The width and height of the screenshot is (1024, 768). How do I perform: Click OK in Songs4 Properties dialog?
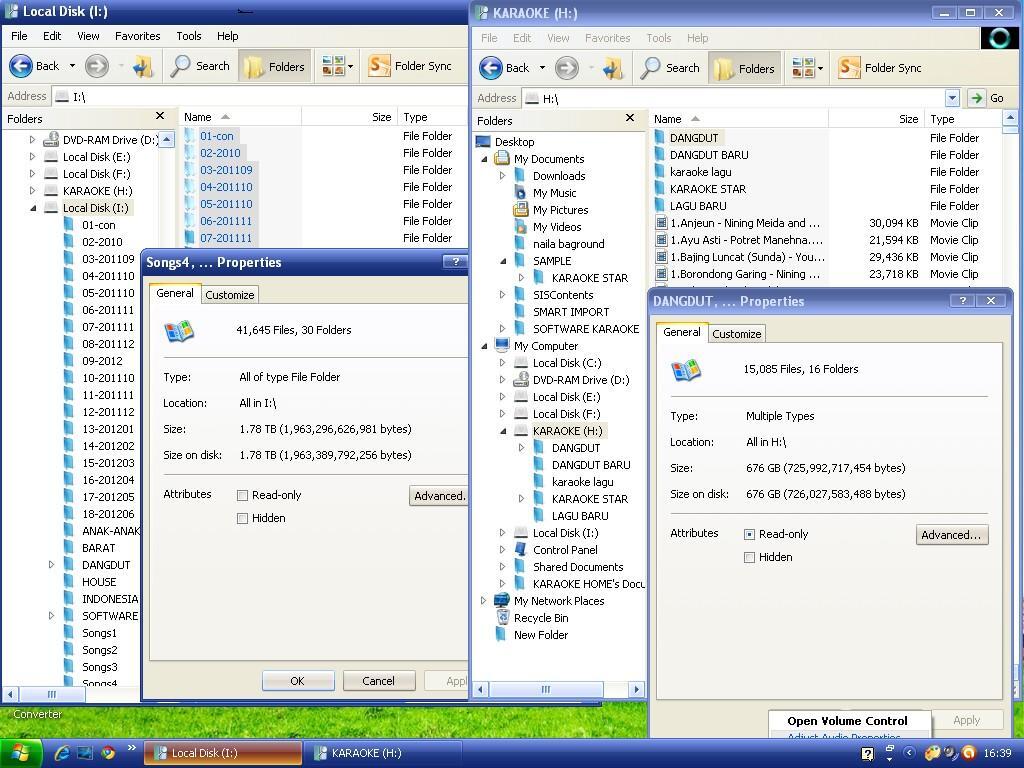pos(298,680)
